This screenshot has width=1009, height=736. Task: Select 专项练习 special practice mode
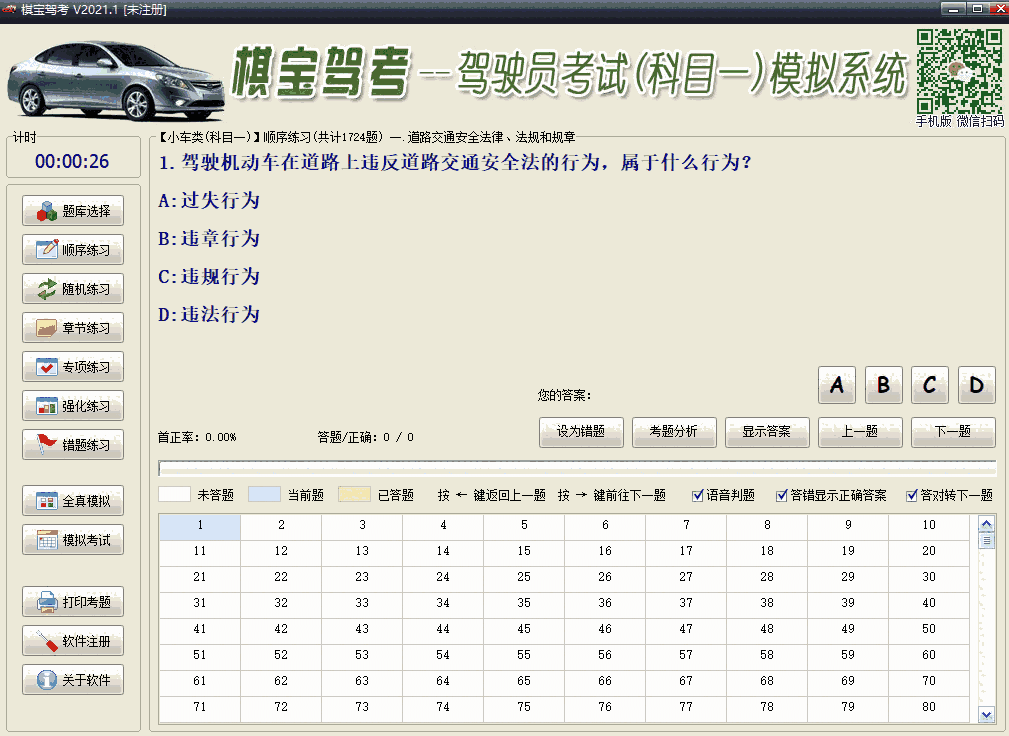[x=71, y=366]
